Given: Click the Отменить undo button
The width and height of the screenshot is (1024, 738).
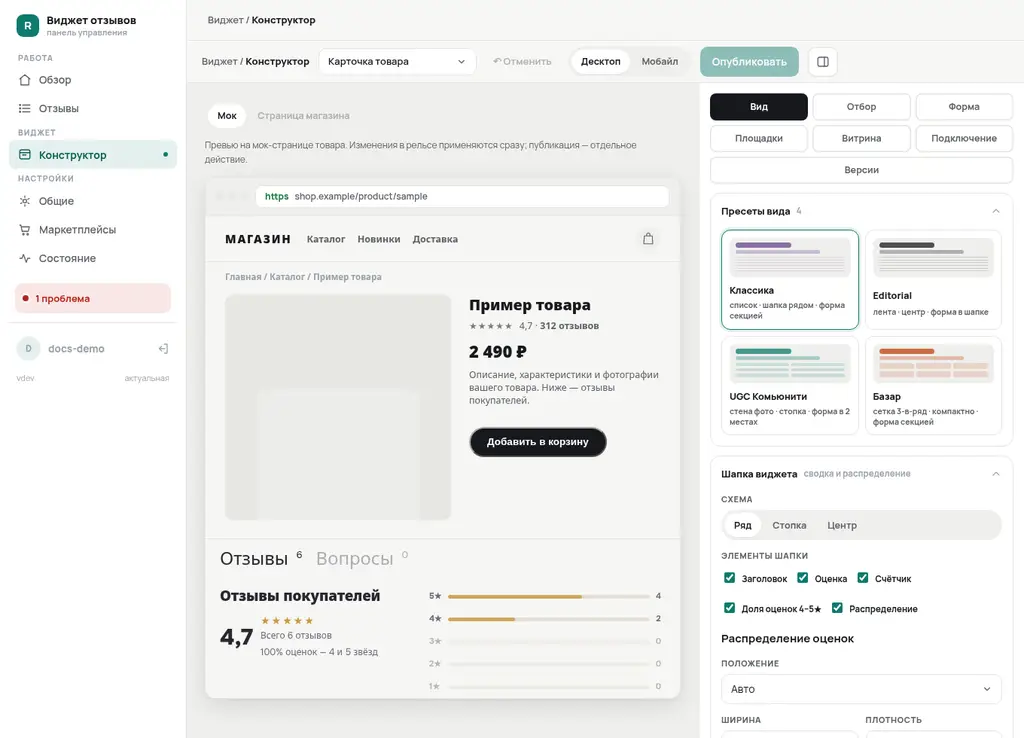Looking at the screenshot, I should pos(522,61).
